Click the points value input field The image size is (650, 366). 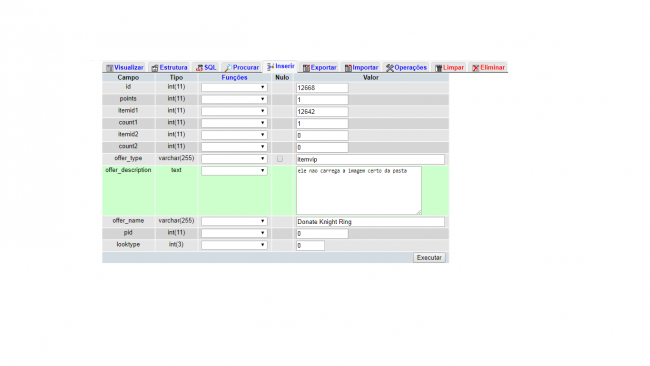click(322, 100)
